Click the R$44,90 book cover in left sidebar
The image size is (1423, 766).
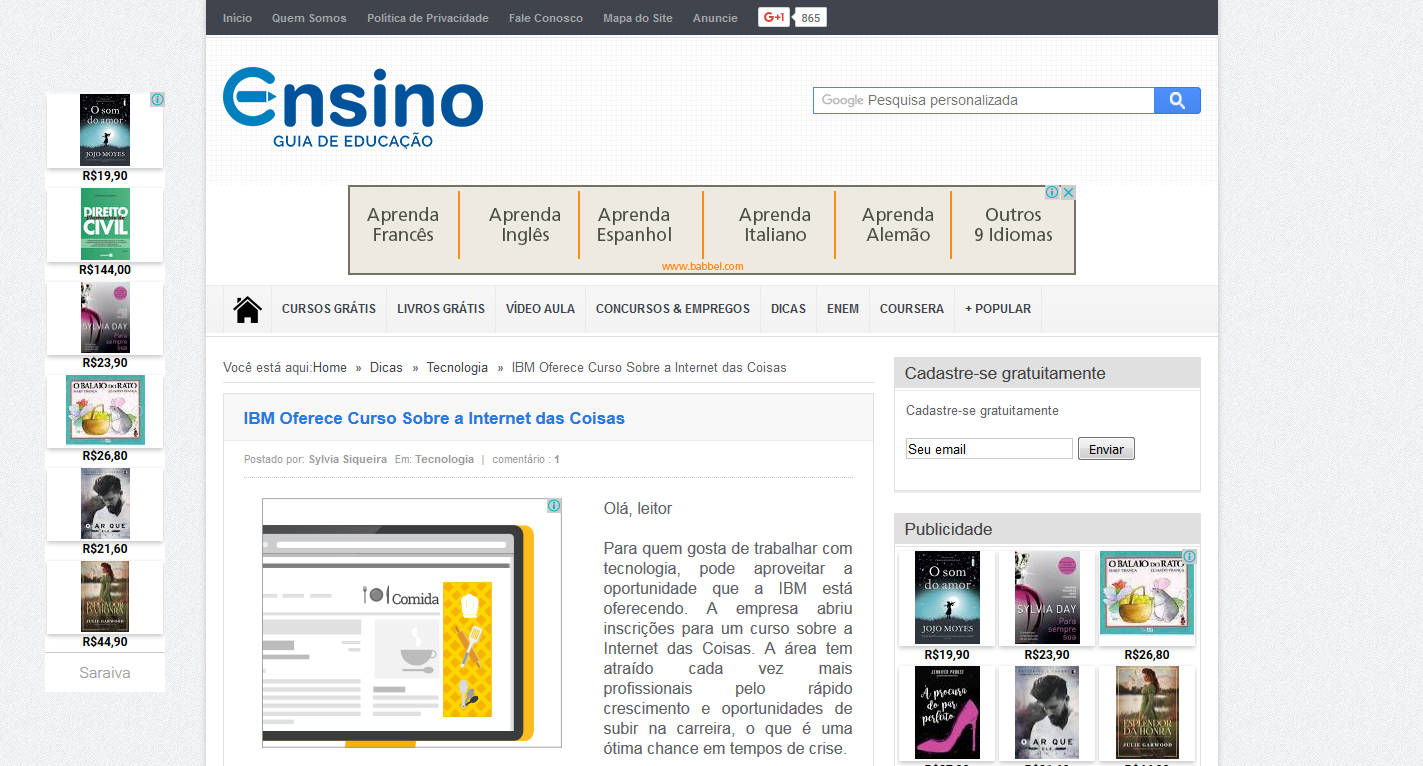tap(105, 597)
